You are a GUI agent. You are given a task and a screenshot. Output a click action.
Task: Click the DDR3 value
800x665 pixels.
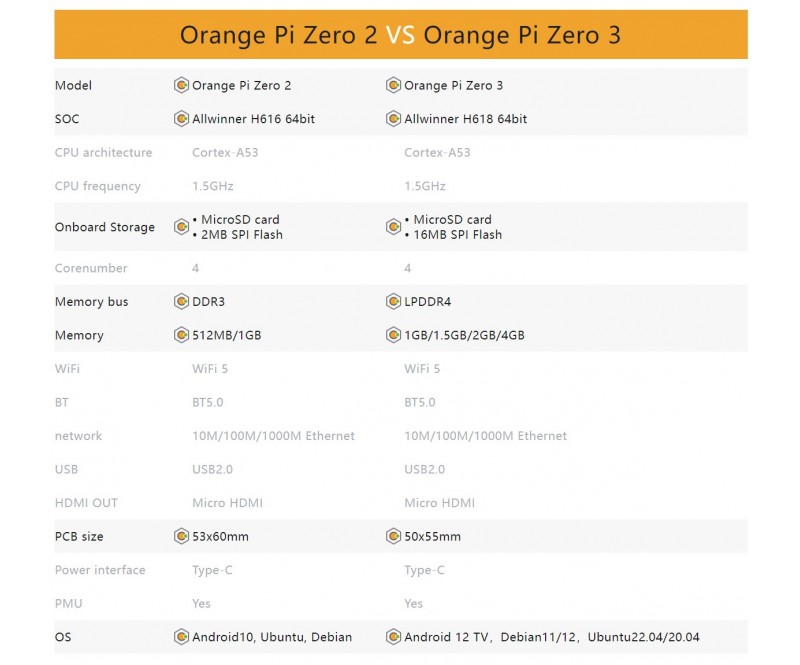coord(209,302)
